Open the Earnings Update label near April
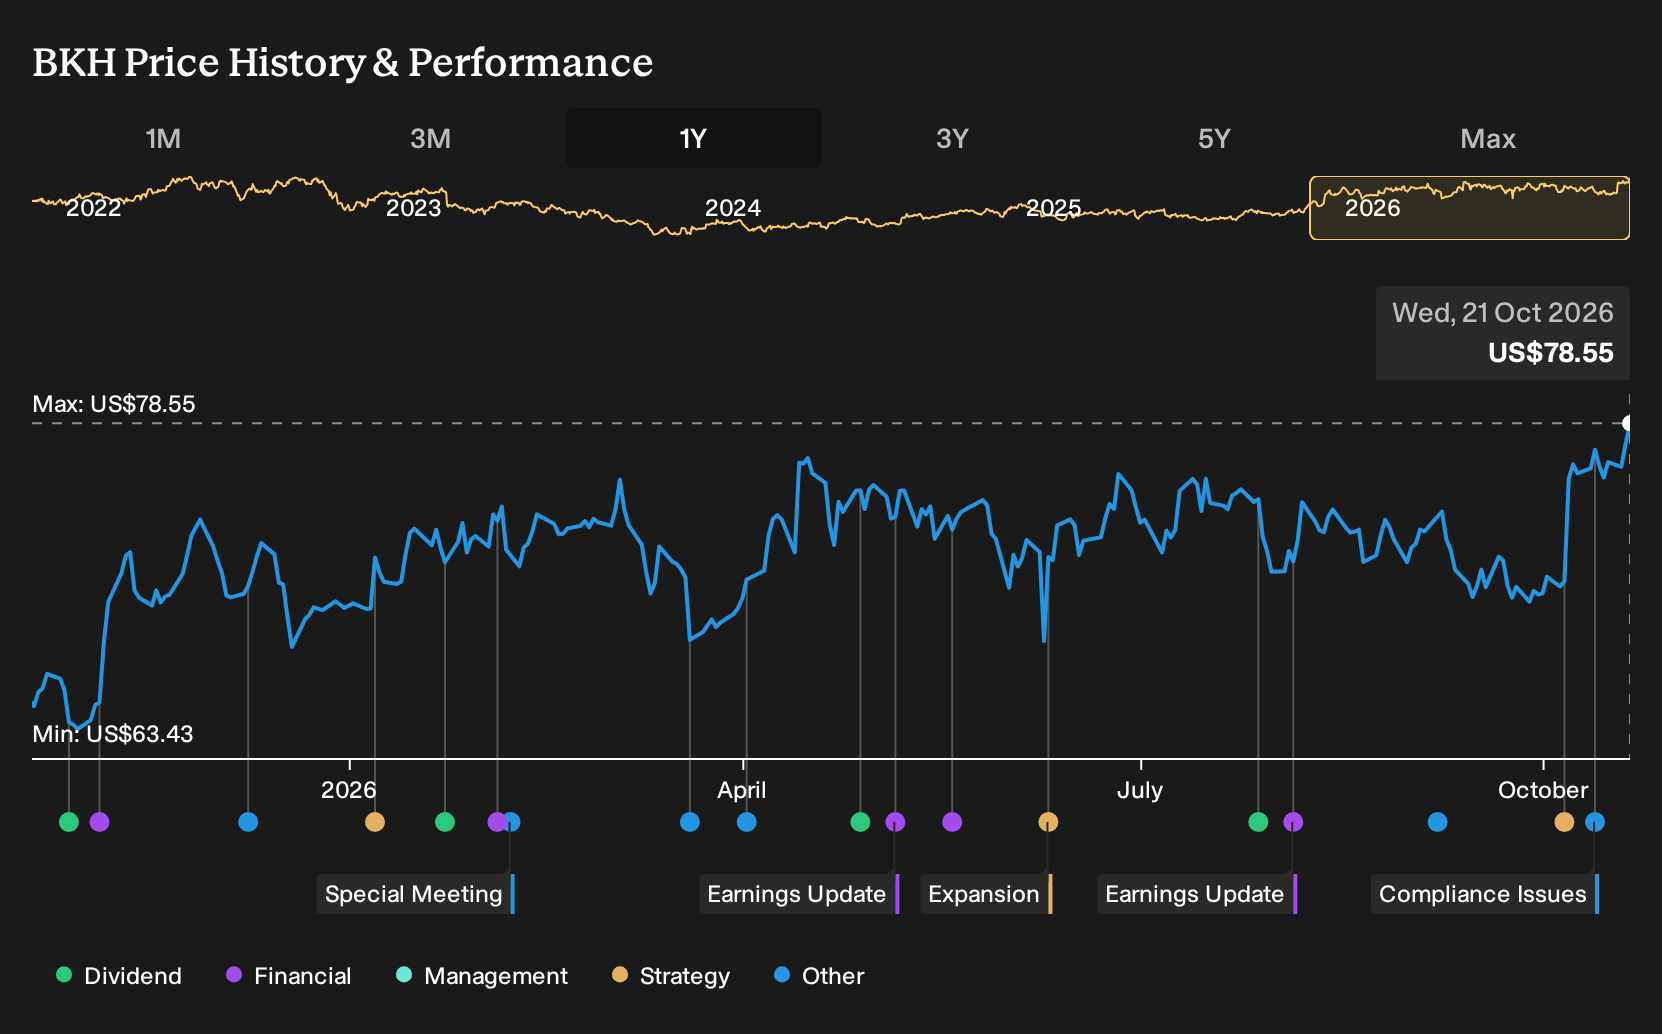The height and width of the screenshot is (1034, 1662). (799, 894)
